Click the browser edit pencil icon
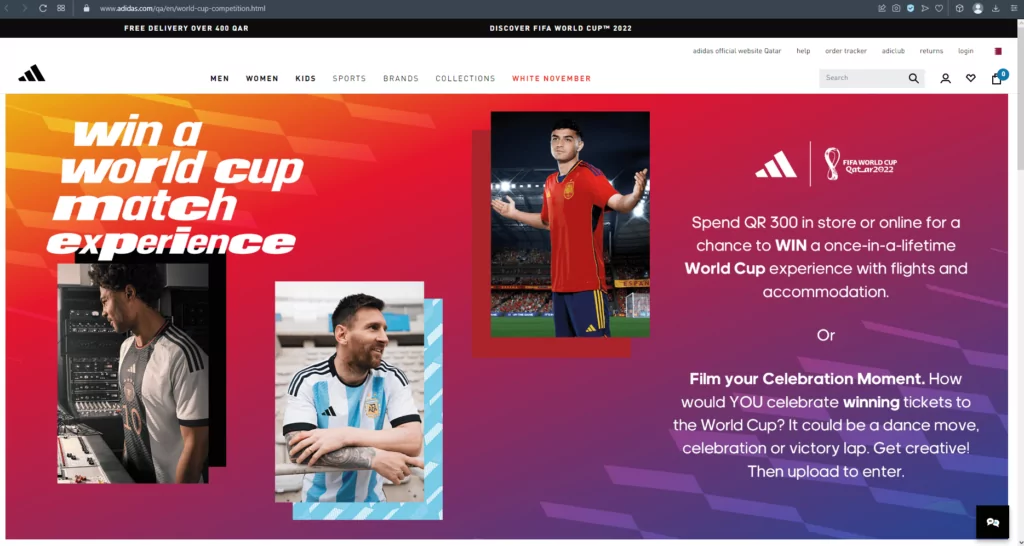This screenshot has width=1024, height=546. coord(882,8)
